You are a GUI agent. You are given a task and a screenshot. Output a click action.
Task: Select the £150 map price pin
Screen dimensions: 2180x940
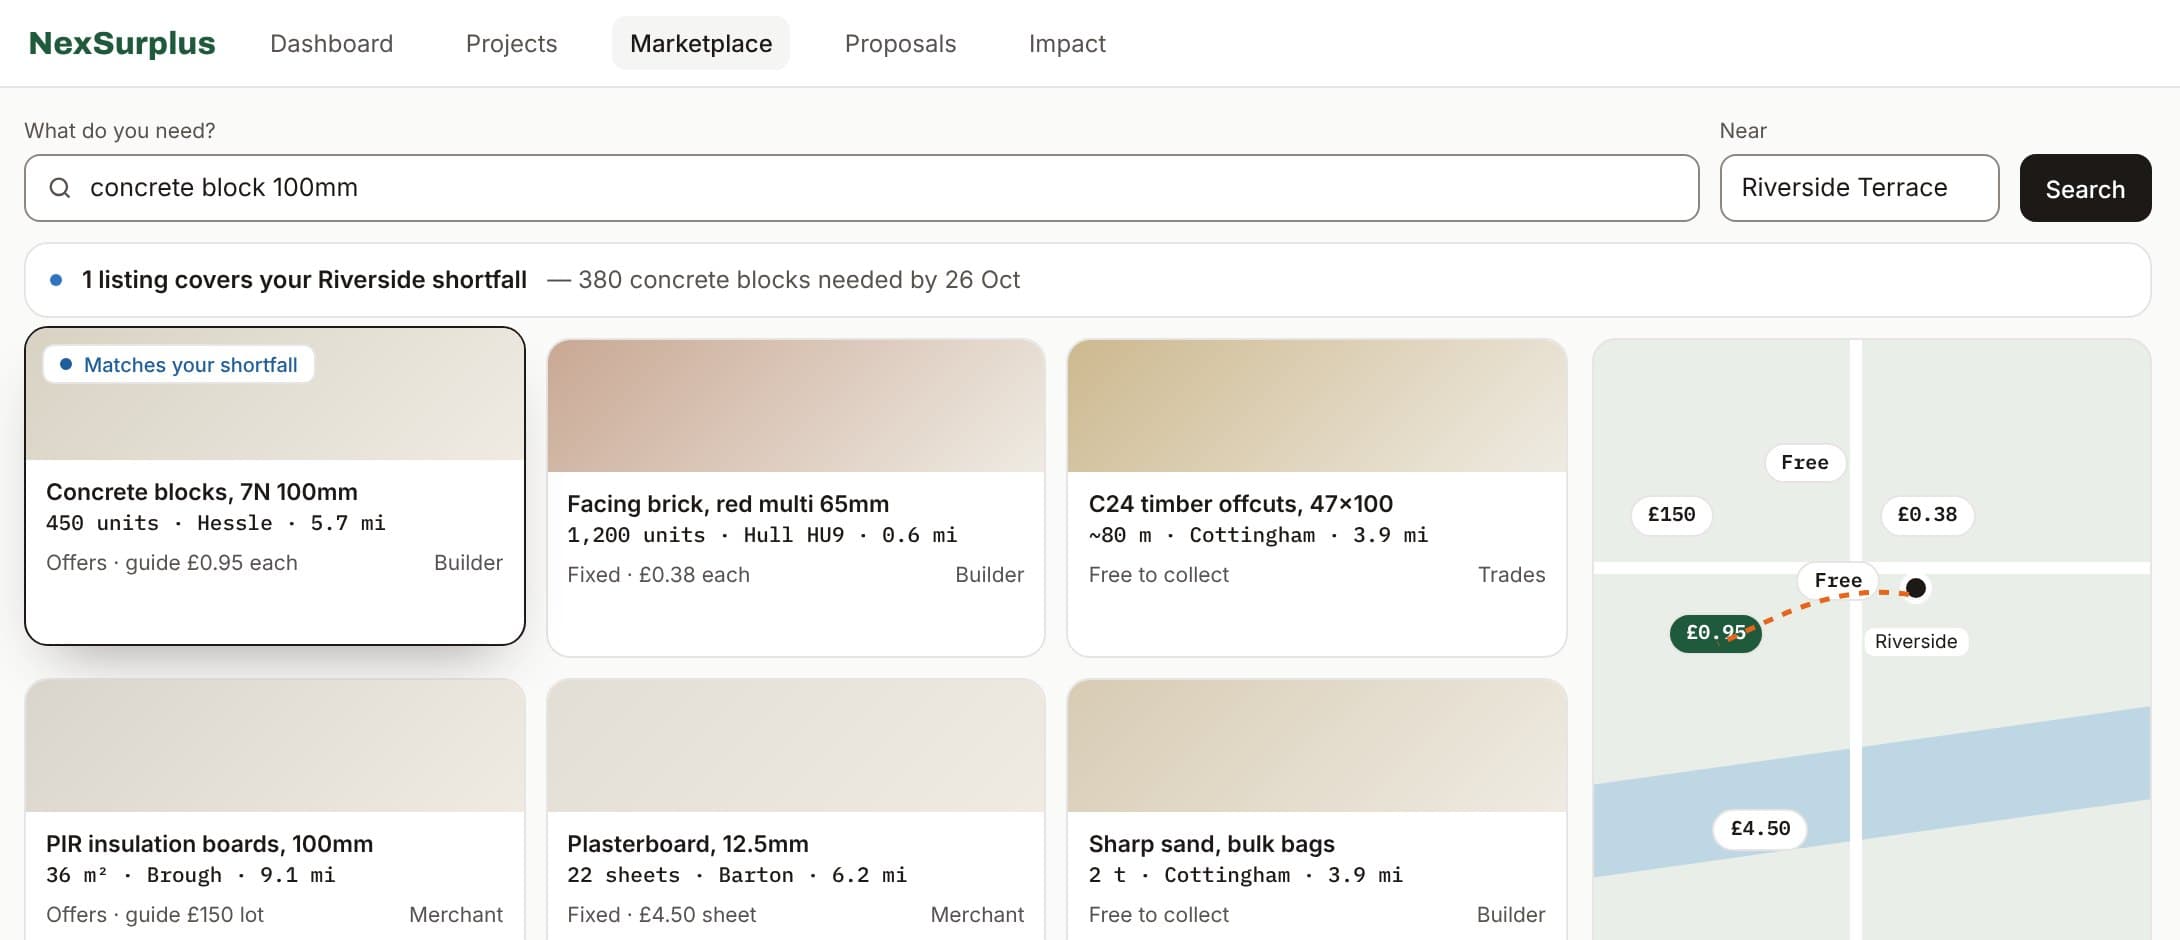point(1671,515)
